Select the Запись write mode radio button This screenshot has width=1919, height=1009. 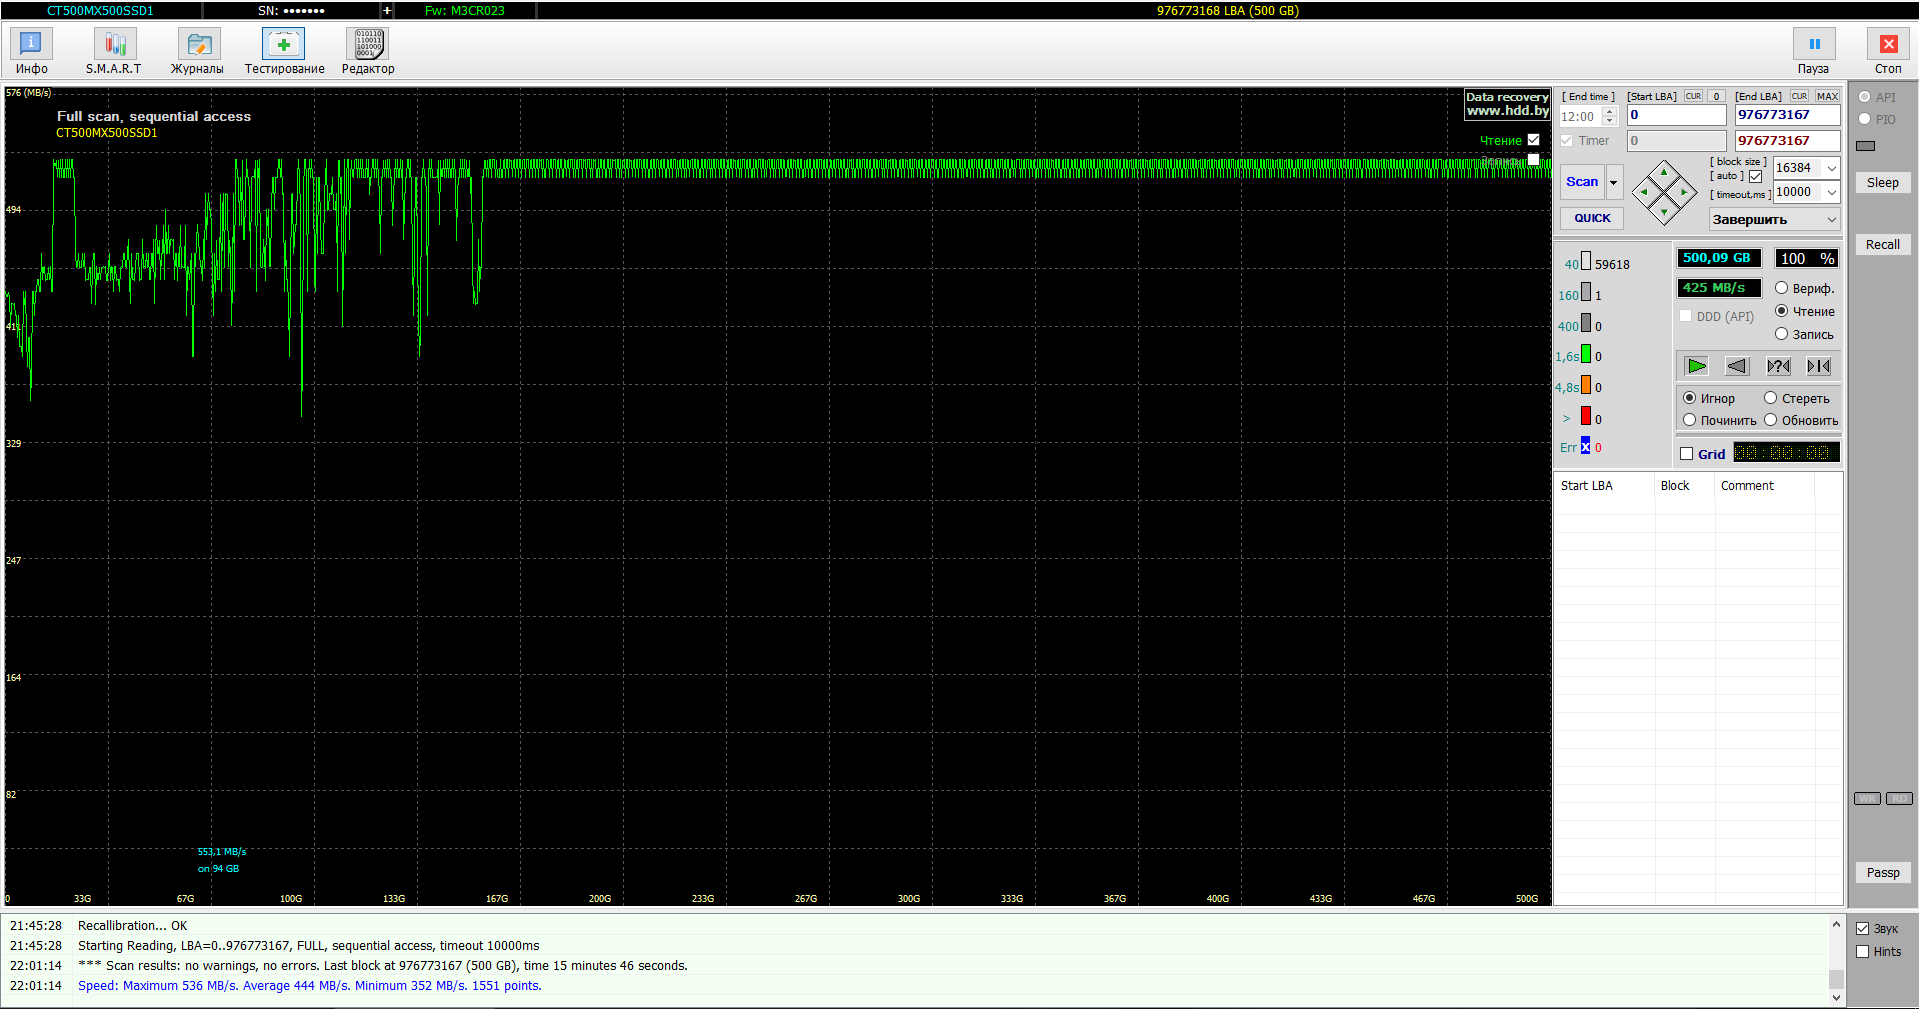[x=1781, y=334]
